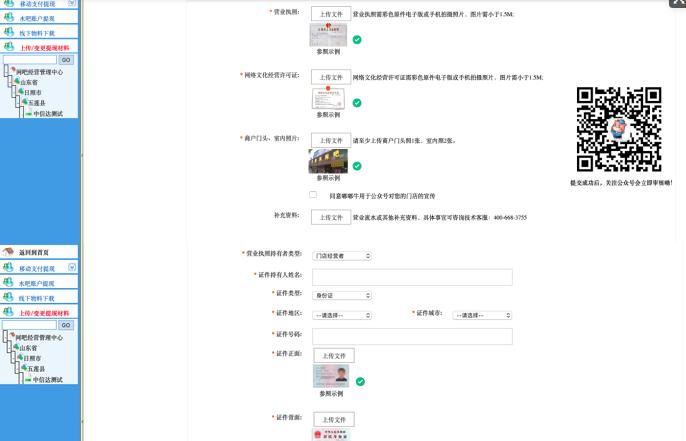Click 上传文件 for 证件背面

pyautogui.click(x=334, y=419)
